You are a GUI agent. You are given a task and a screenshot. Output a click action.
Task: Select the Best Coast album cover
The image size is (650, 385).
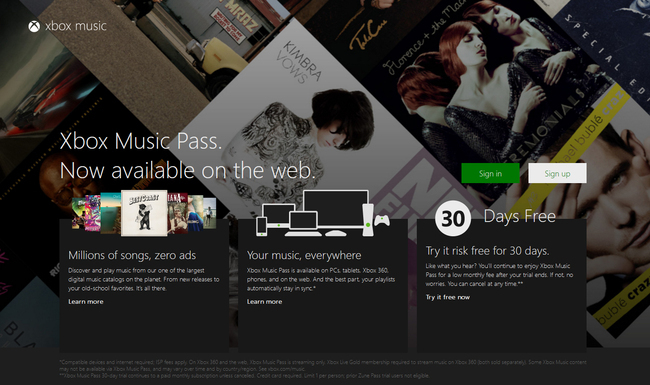click(144, 213)
